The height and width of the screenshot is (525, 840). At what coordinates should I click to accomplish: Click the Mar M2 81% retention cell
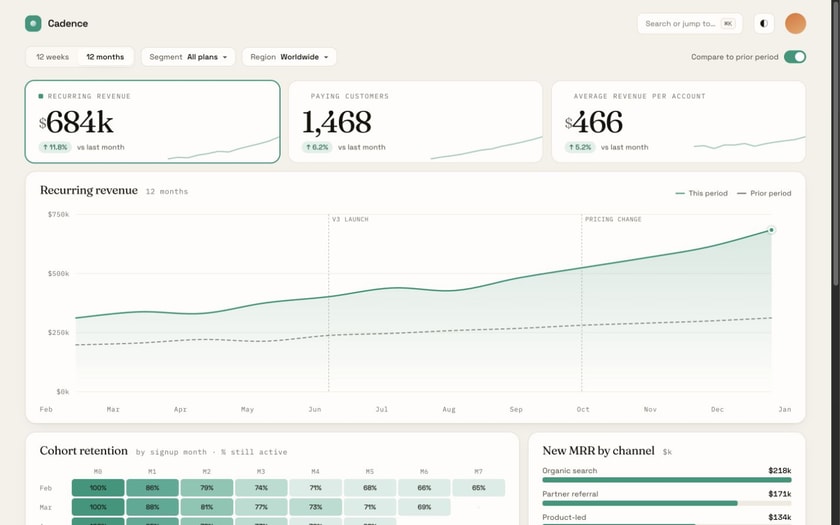207,507
